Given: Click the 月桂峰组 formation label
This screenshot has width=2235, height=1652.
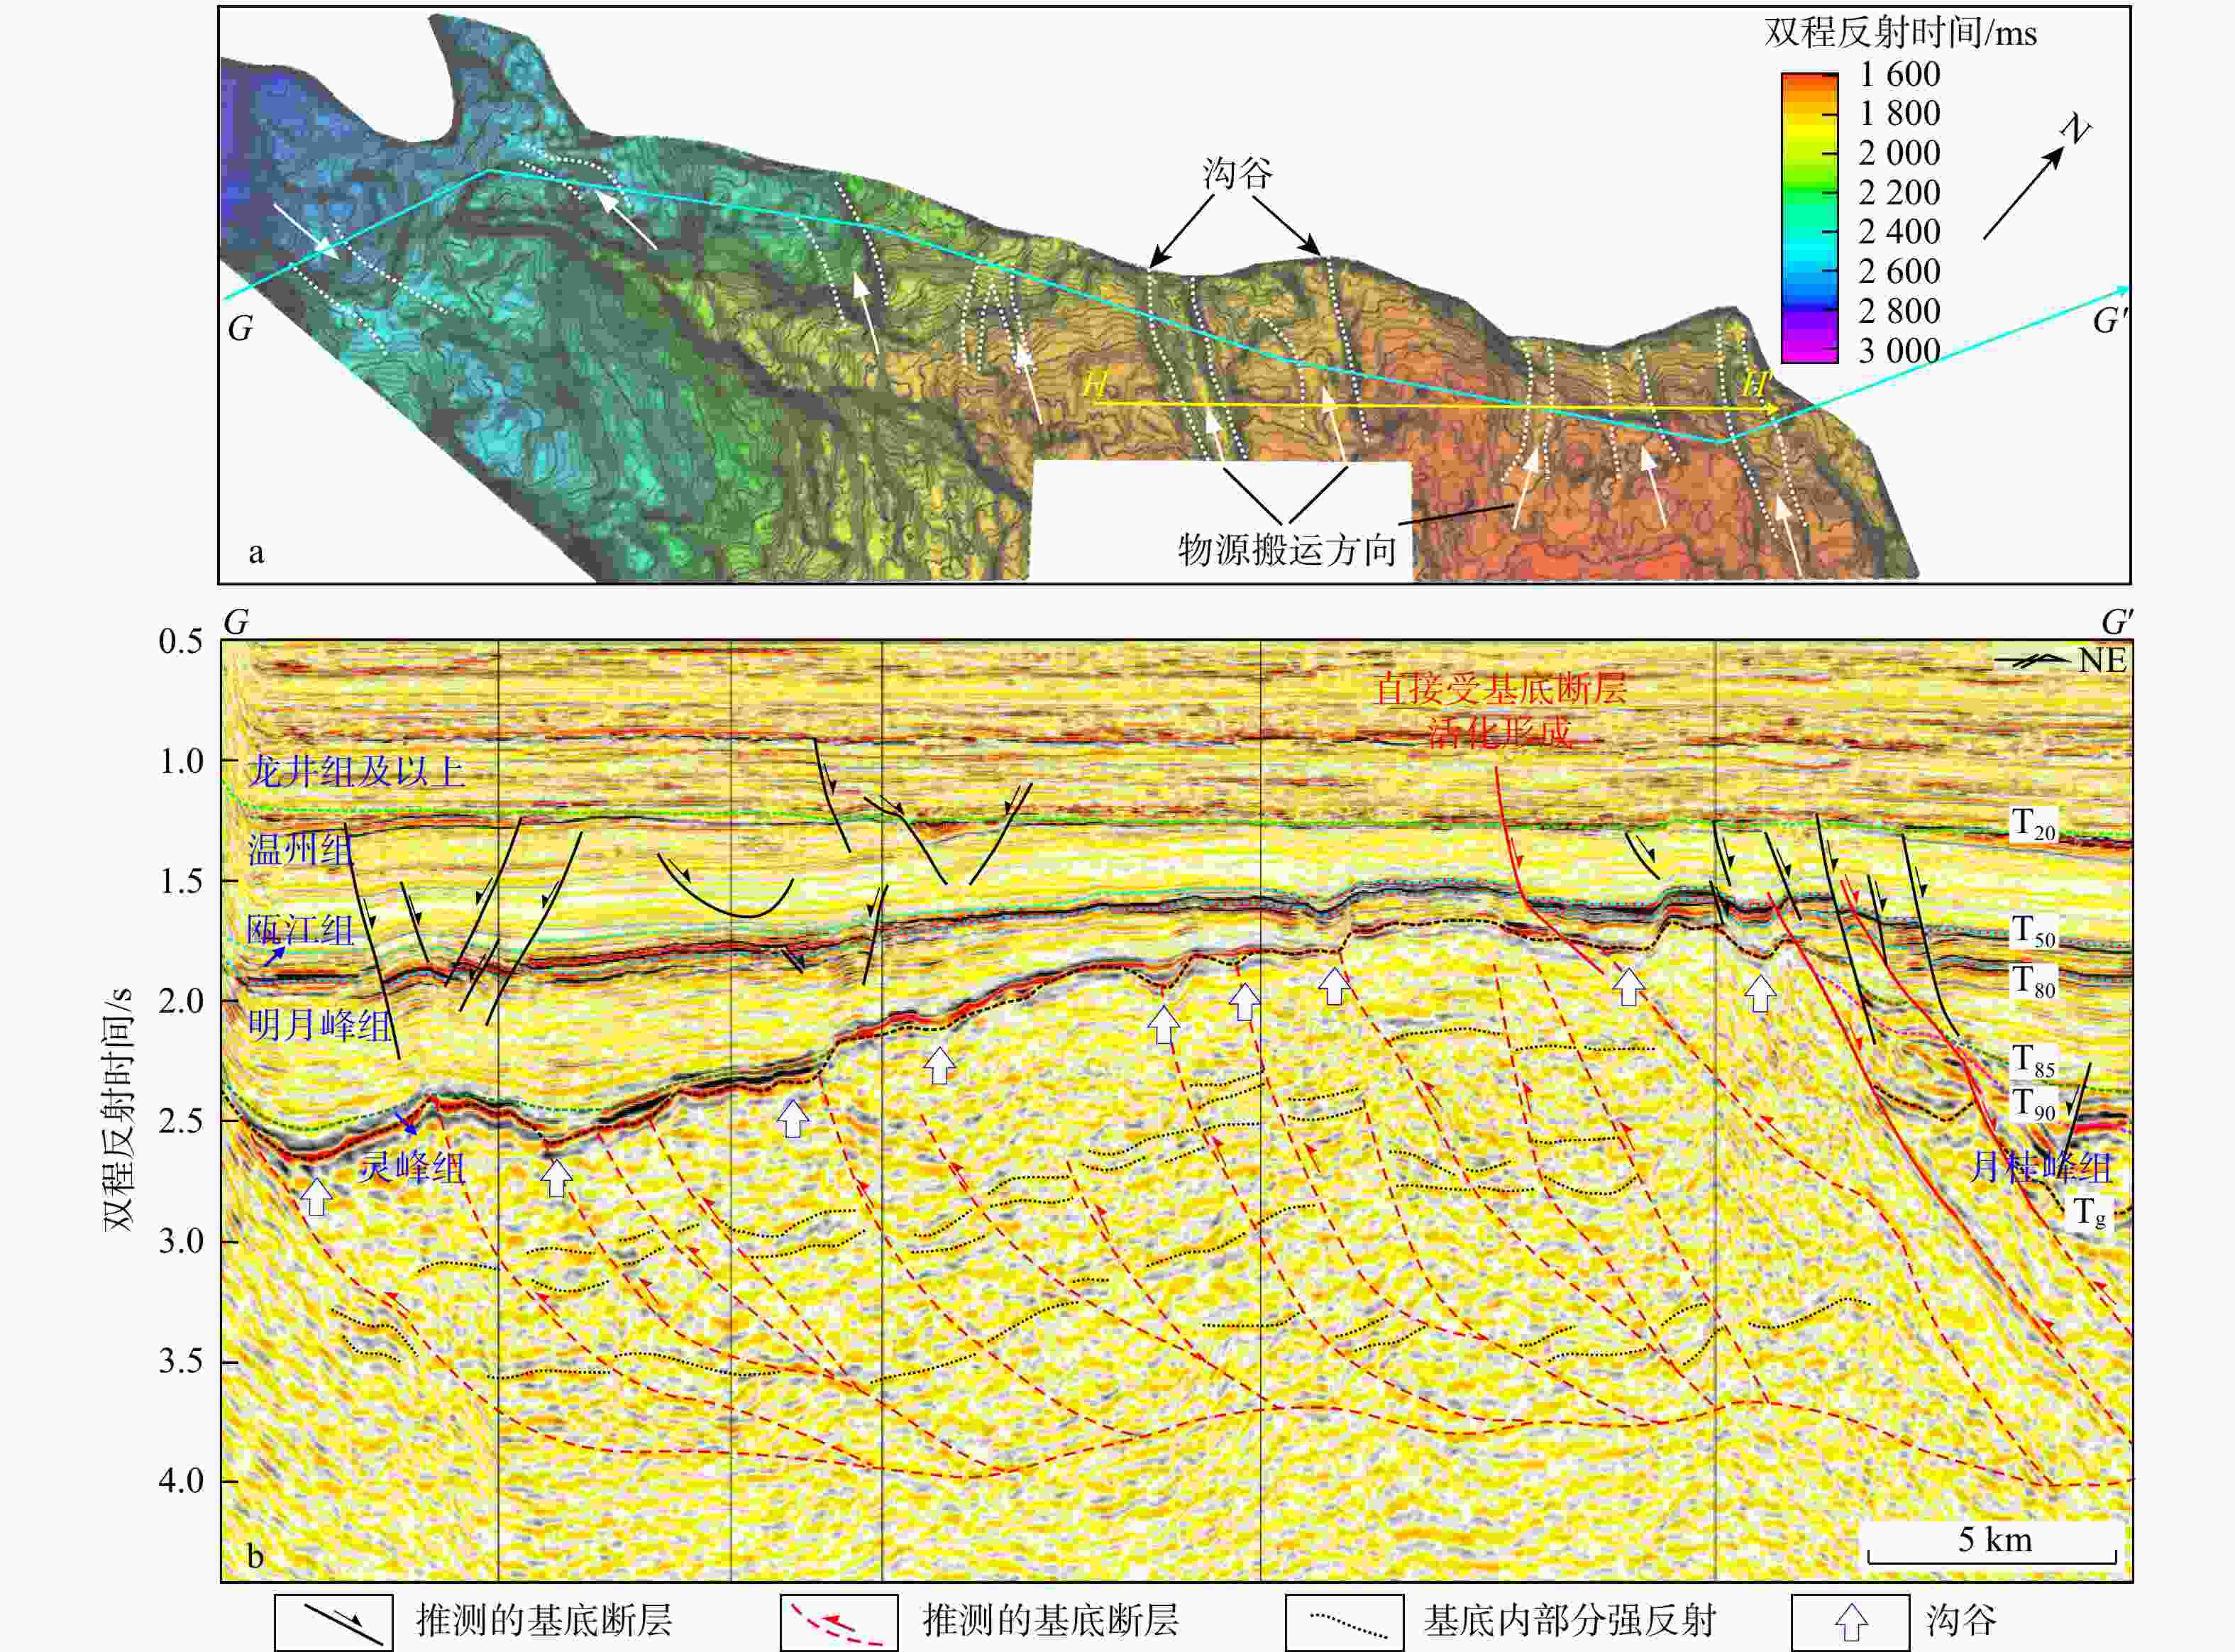Looking at the screenshot, I should pos(2041,1167).
